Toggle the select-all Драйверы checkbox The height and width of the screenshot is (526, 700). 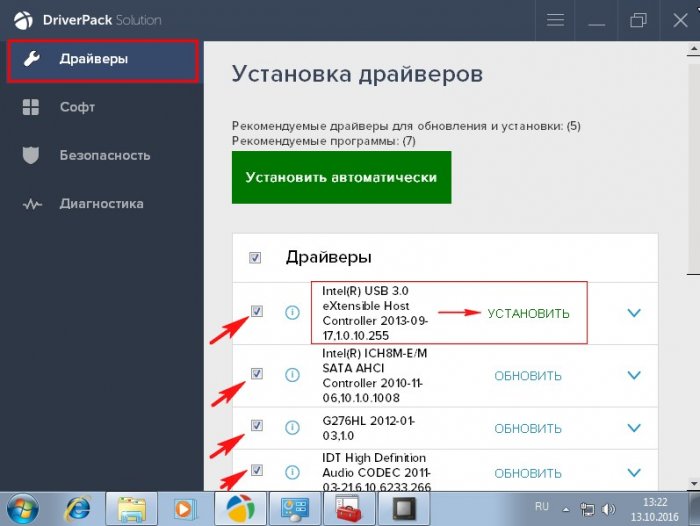(255, 258)
